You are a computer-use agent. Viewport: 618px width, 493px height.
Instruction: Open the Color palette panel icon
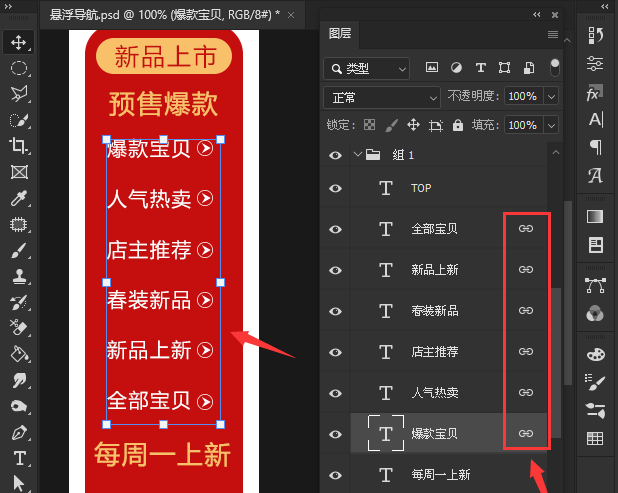coord(595,354)
